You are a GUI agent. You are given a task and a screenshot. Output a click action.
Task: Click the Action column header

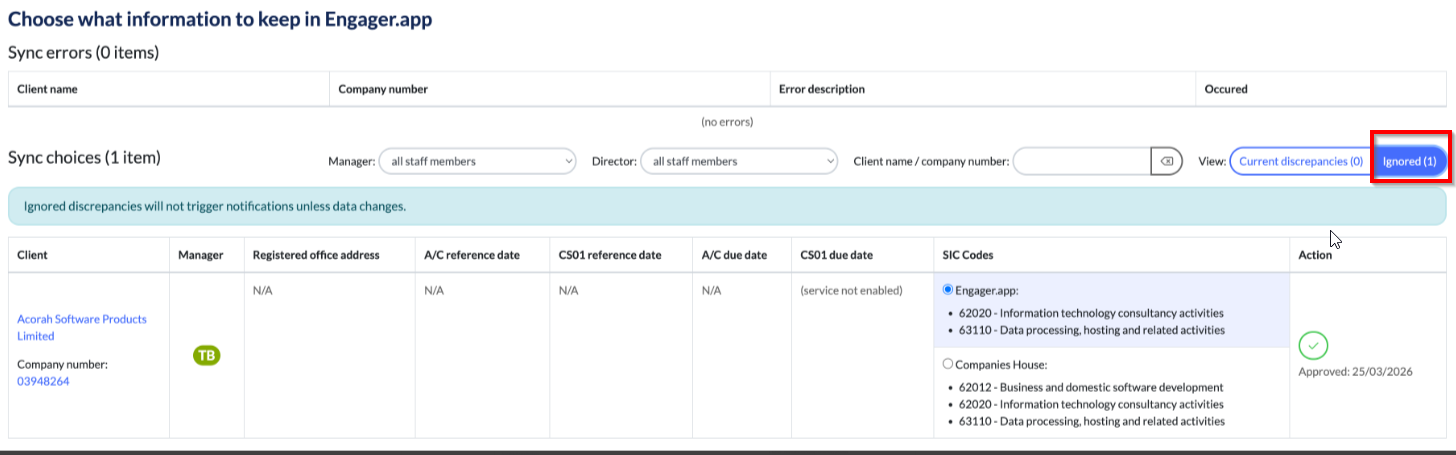[x=1315, y=255]
